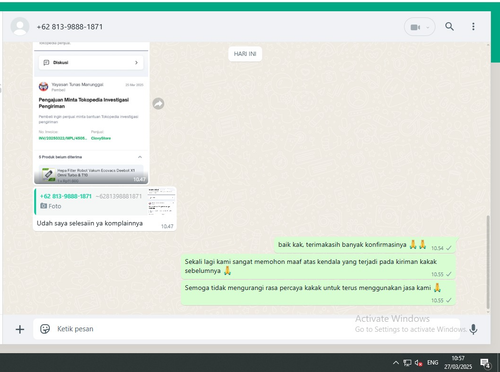Open the three-dot chat menu
The image size is (500, 372).
[473, 26]
